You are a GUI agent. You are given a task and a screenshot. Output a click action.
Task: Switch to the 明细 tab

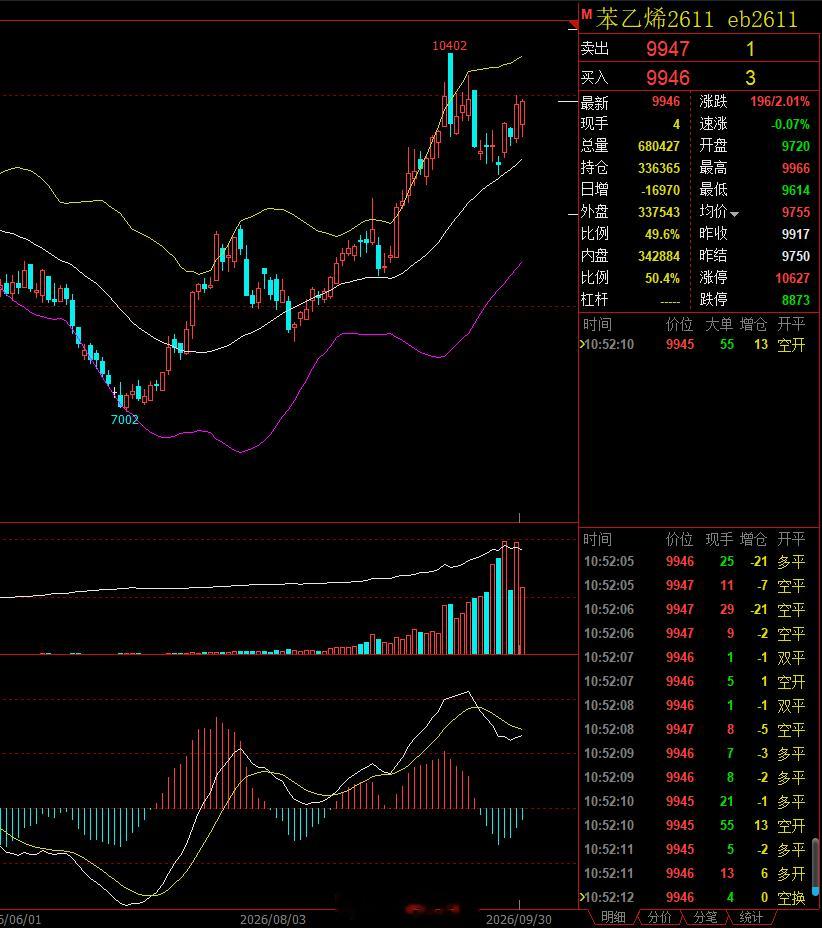pos(613,917)
